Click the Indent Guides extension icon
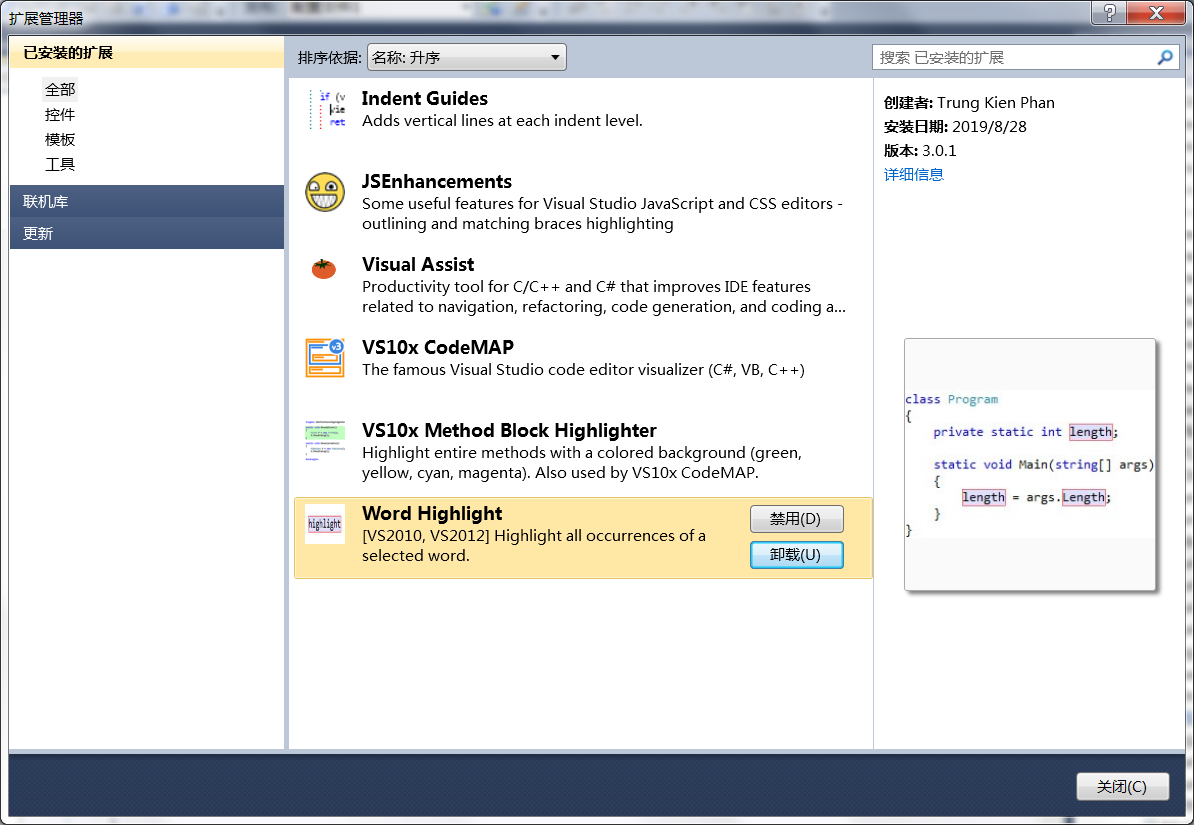Viewport: 1194px width, 825px height. [325, 108]
